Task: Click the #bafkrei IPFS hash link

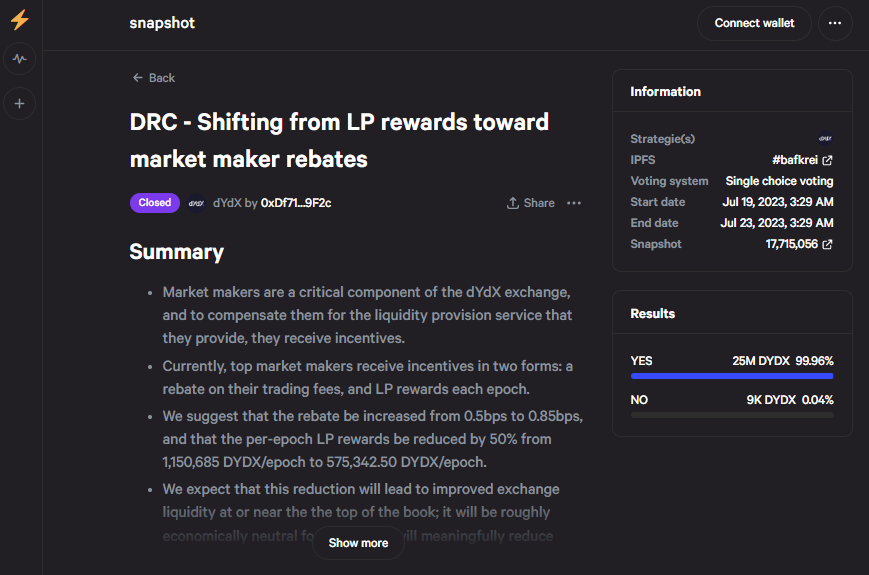Action: [795, 160]
